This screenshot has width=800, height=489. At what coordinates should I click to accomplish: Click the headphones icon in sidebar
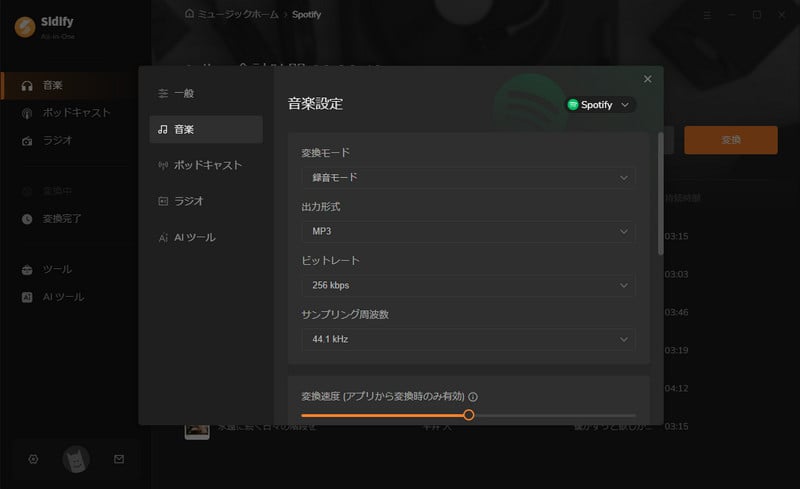click(27, 86)
